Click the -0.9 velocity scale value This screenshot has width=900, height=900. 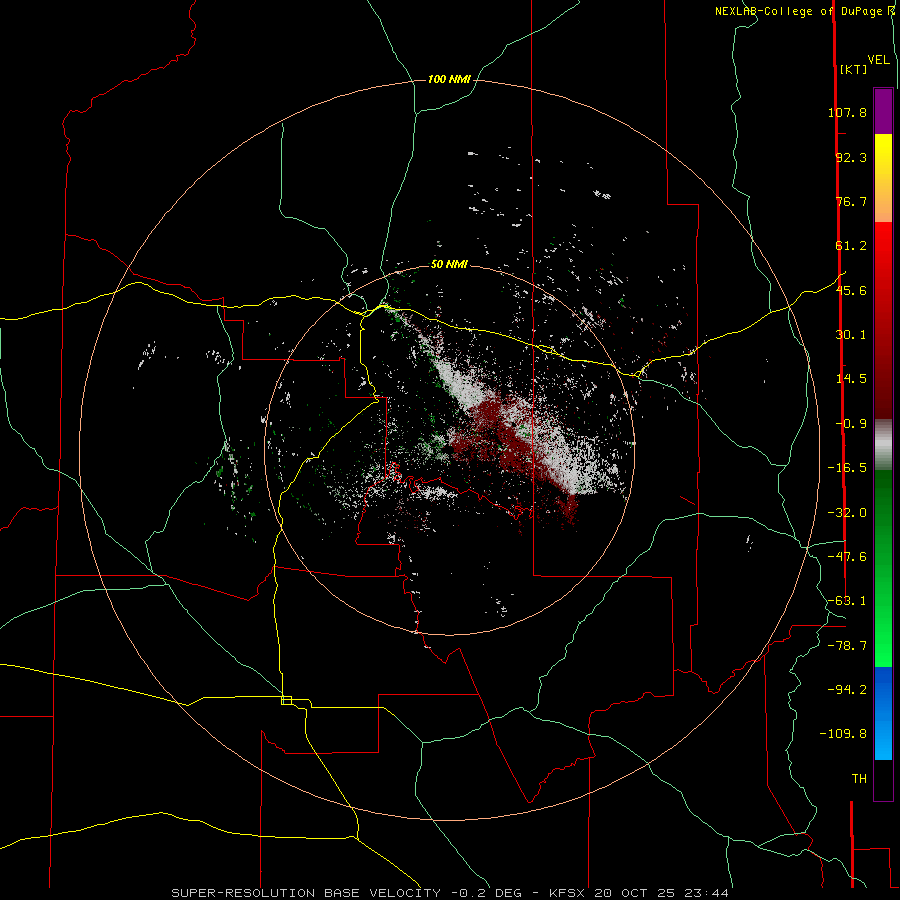coord(851,424)
